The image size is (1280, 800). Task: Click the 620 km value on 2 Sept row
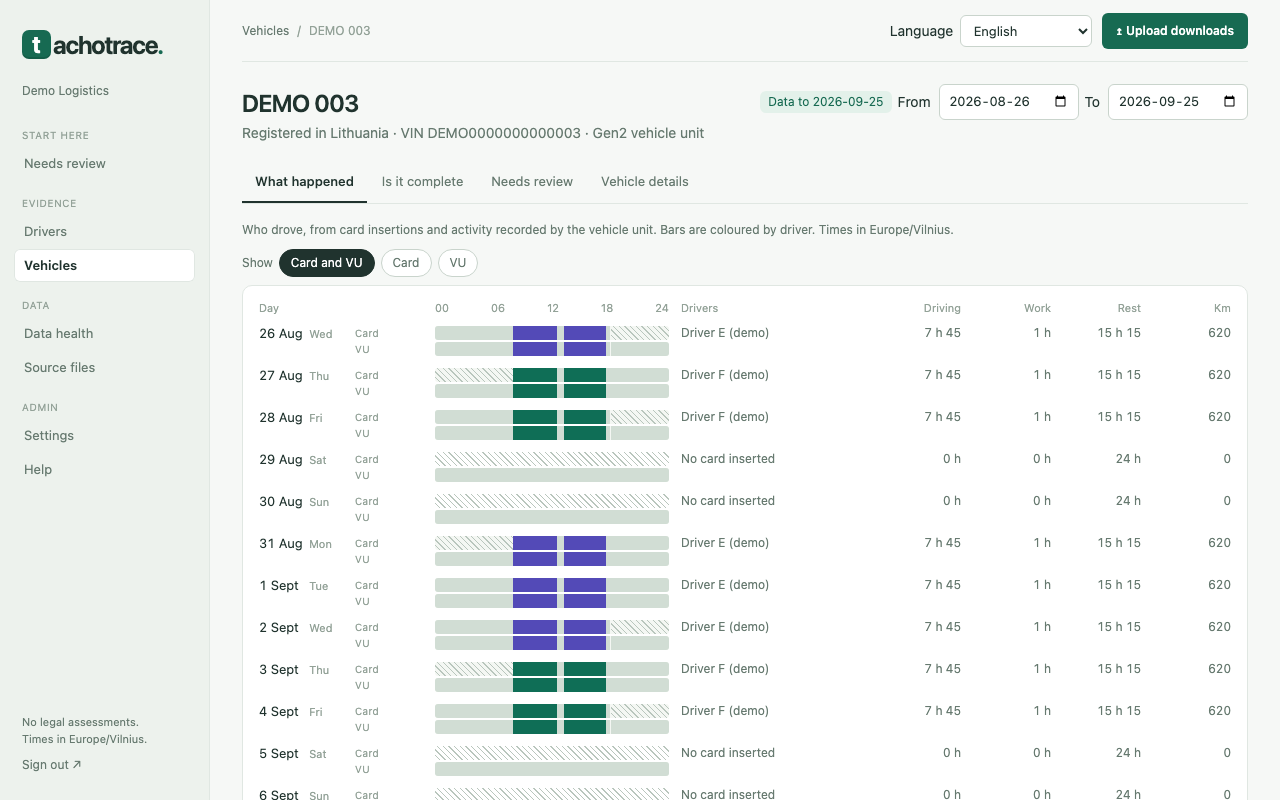1219,627
